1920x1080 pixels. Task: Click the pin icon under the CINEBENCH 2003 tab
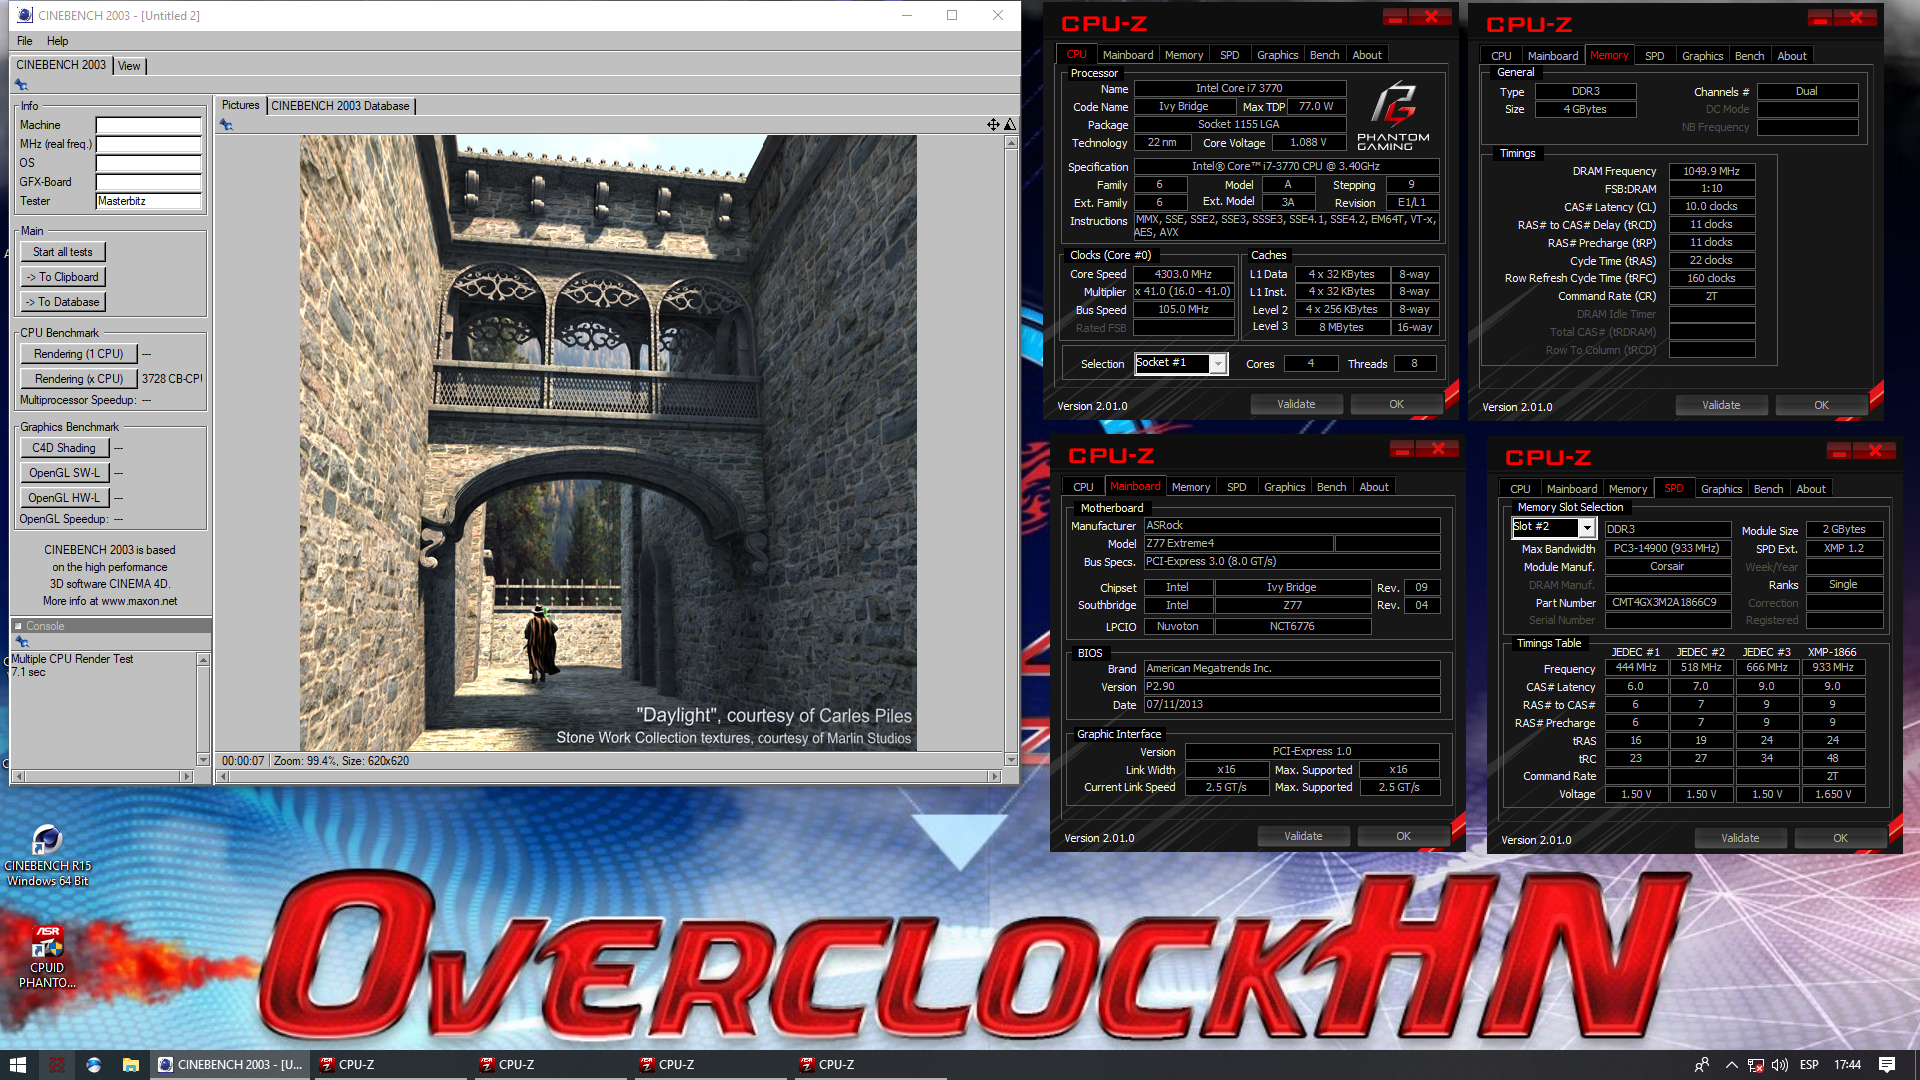(21, 85)
